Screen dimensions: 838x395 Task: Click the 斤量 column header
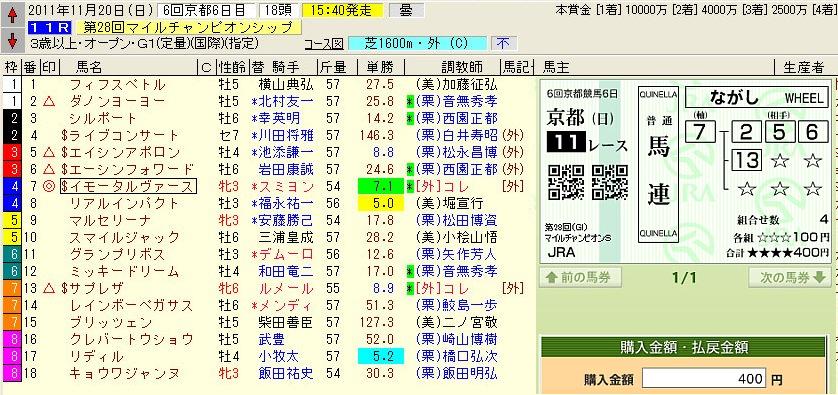click(333, 67)
